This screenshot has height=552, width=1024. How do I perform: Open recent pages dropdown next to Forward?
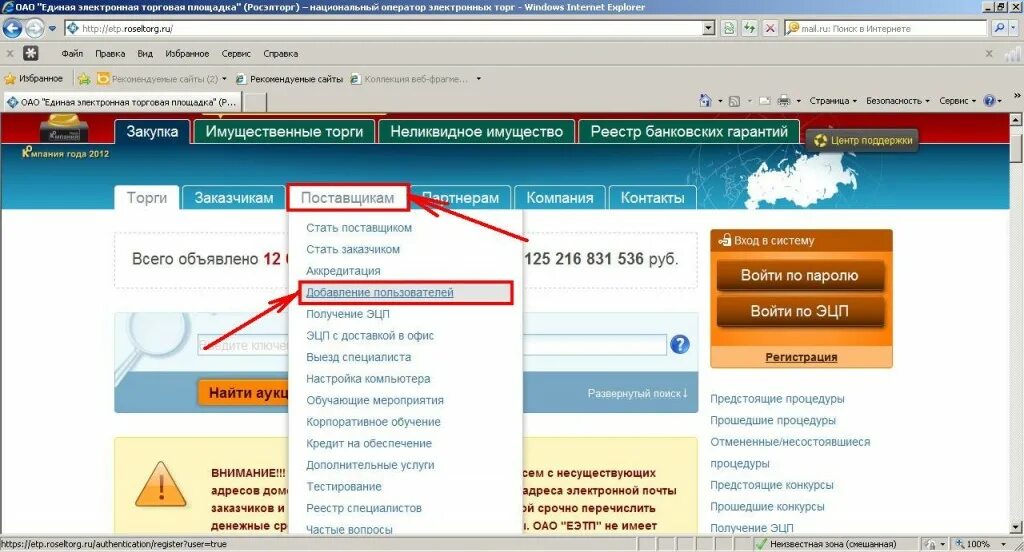(52, 29)
